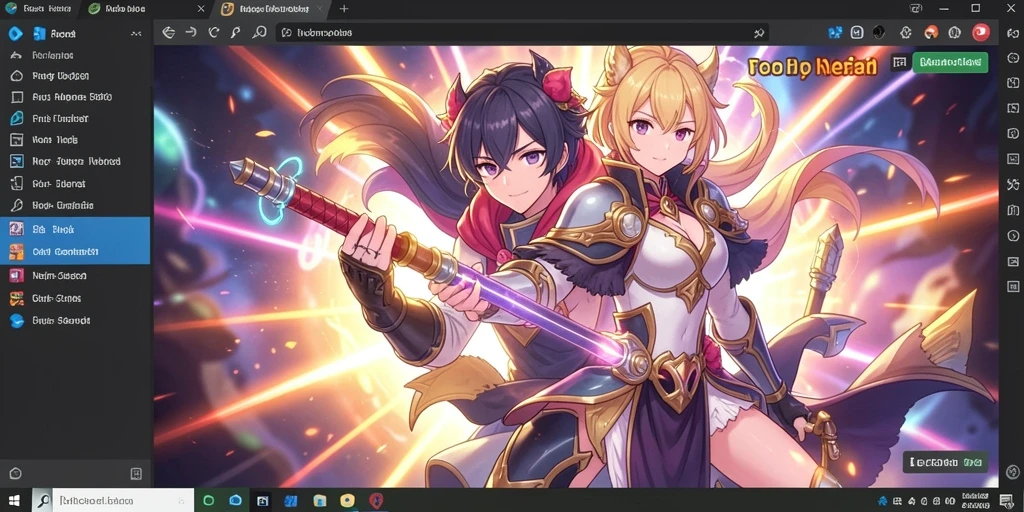1024x512 pixels.
Task: Click the pin icon in the address bar
Action: (x=759, y=33)
